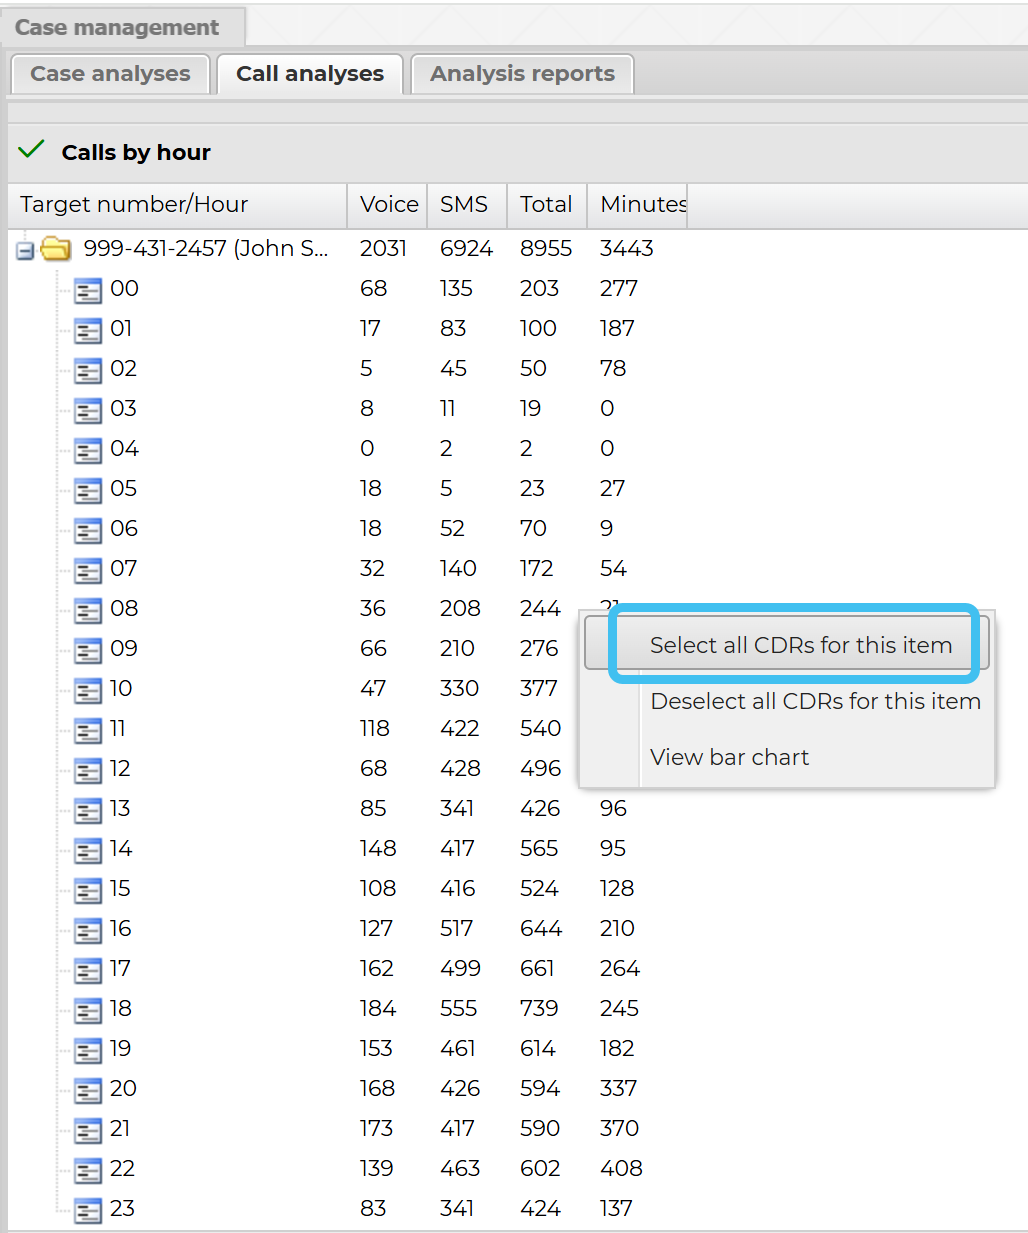Sort the table by the Voice column
This screenshot has height=1233, width=1028.
(387, 205)
